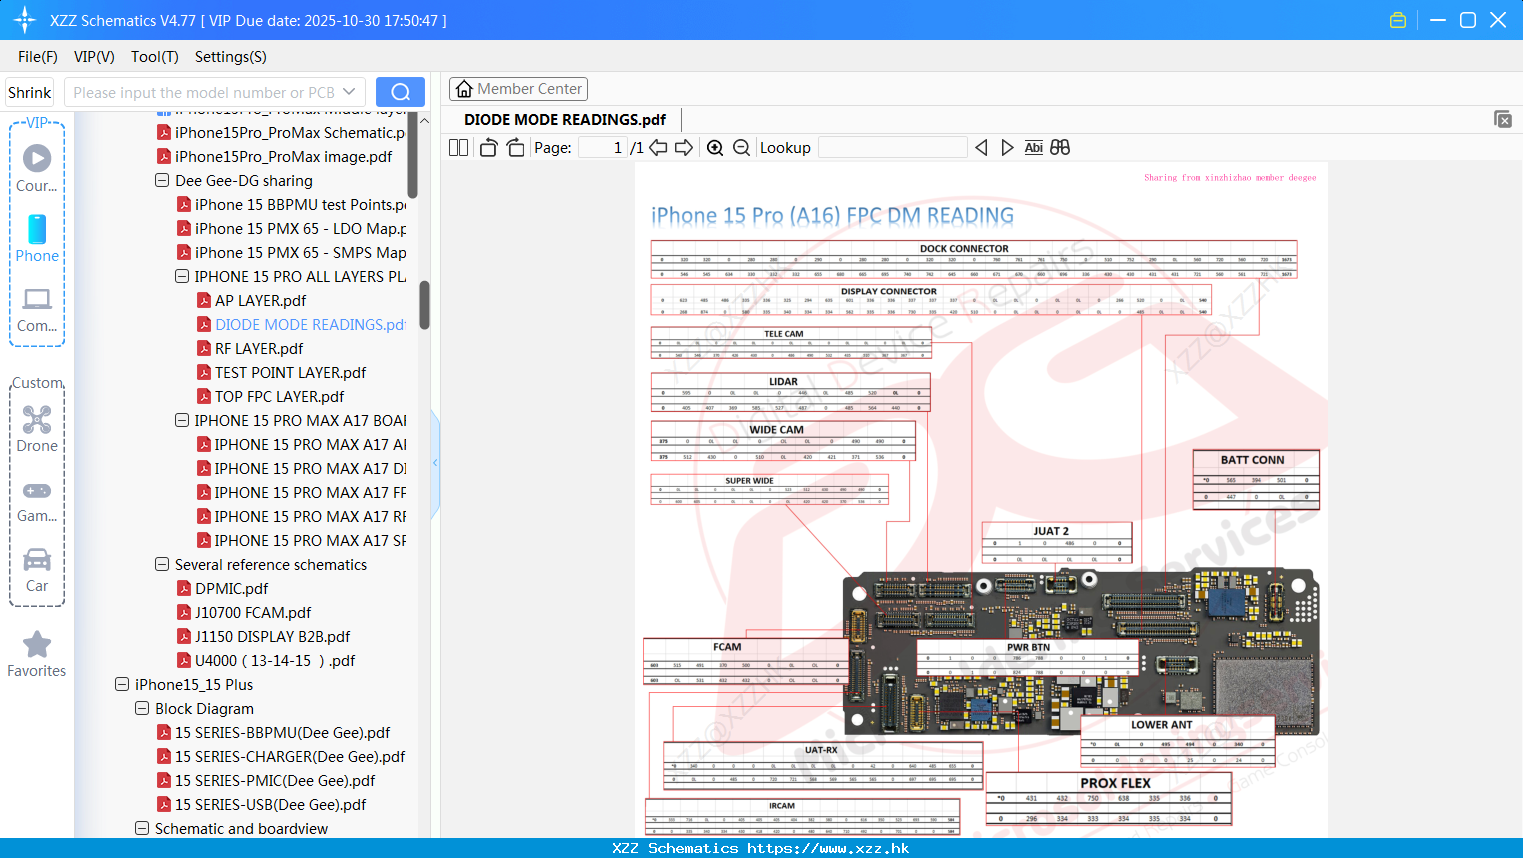Open TEST POINT LAYER.pdf file
Image resolution: width=1523 pixels, height=858 pixels.
pos(290,373)
